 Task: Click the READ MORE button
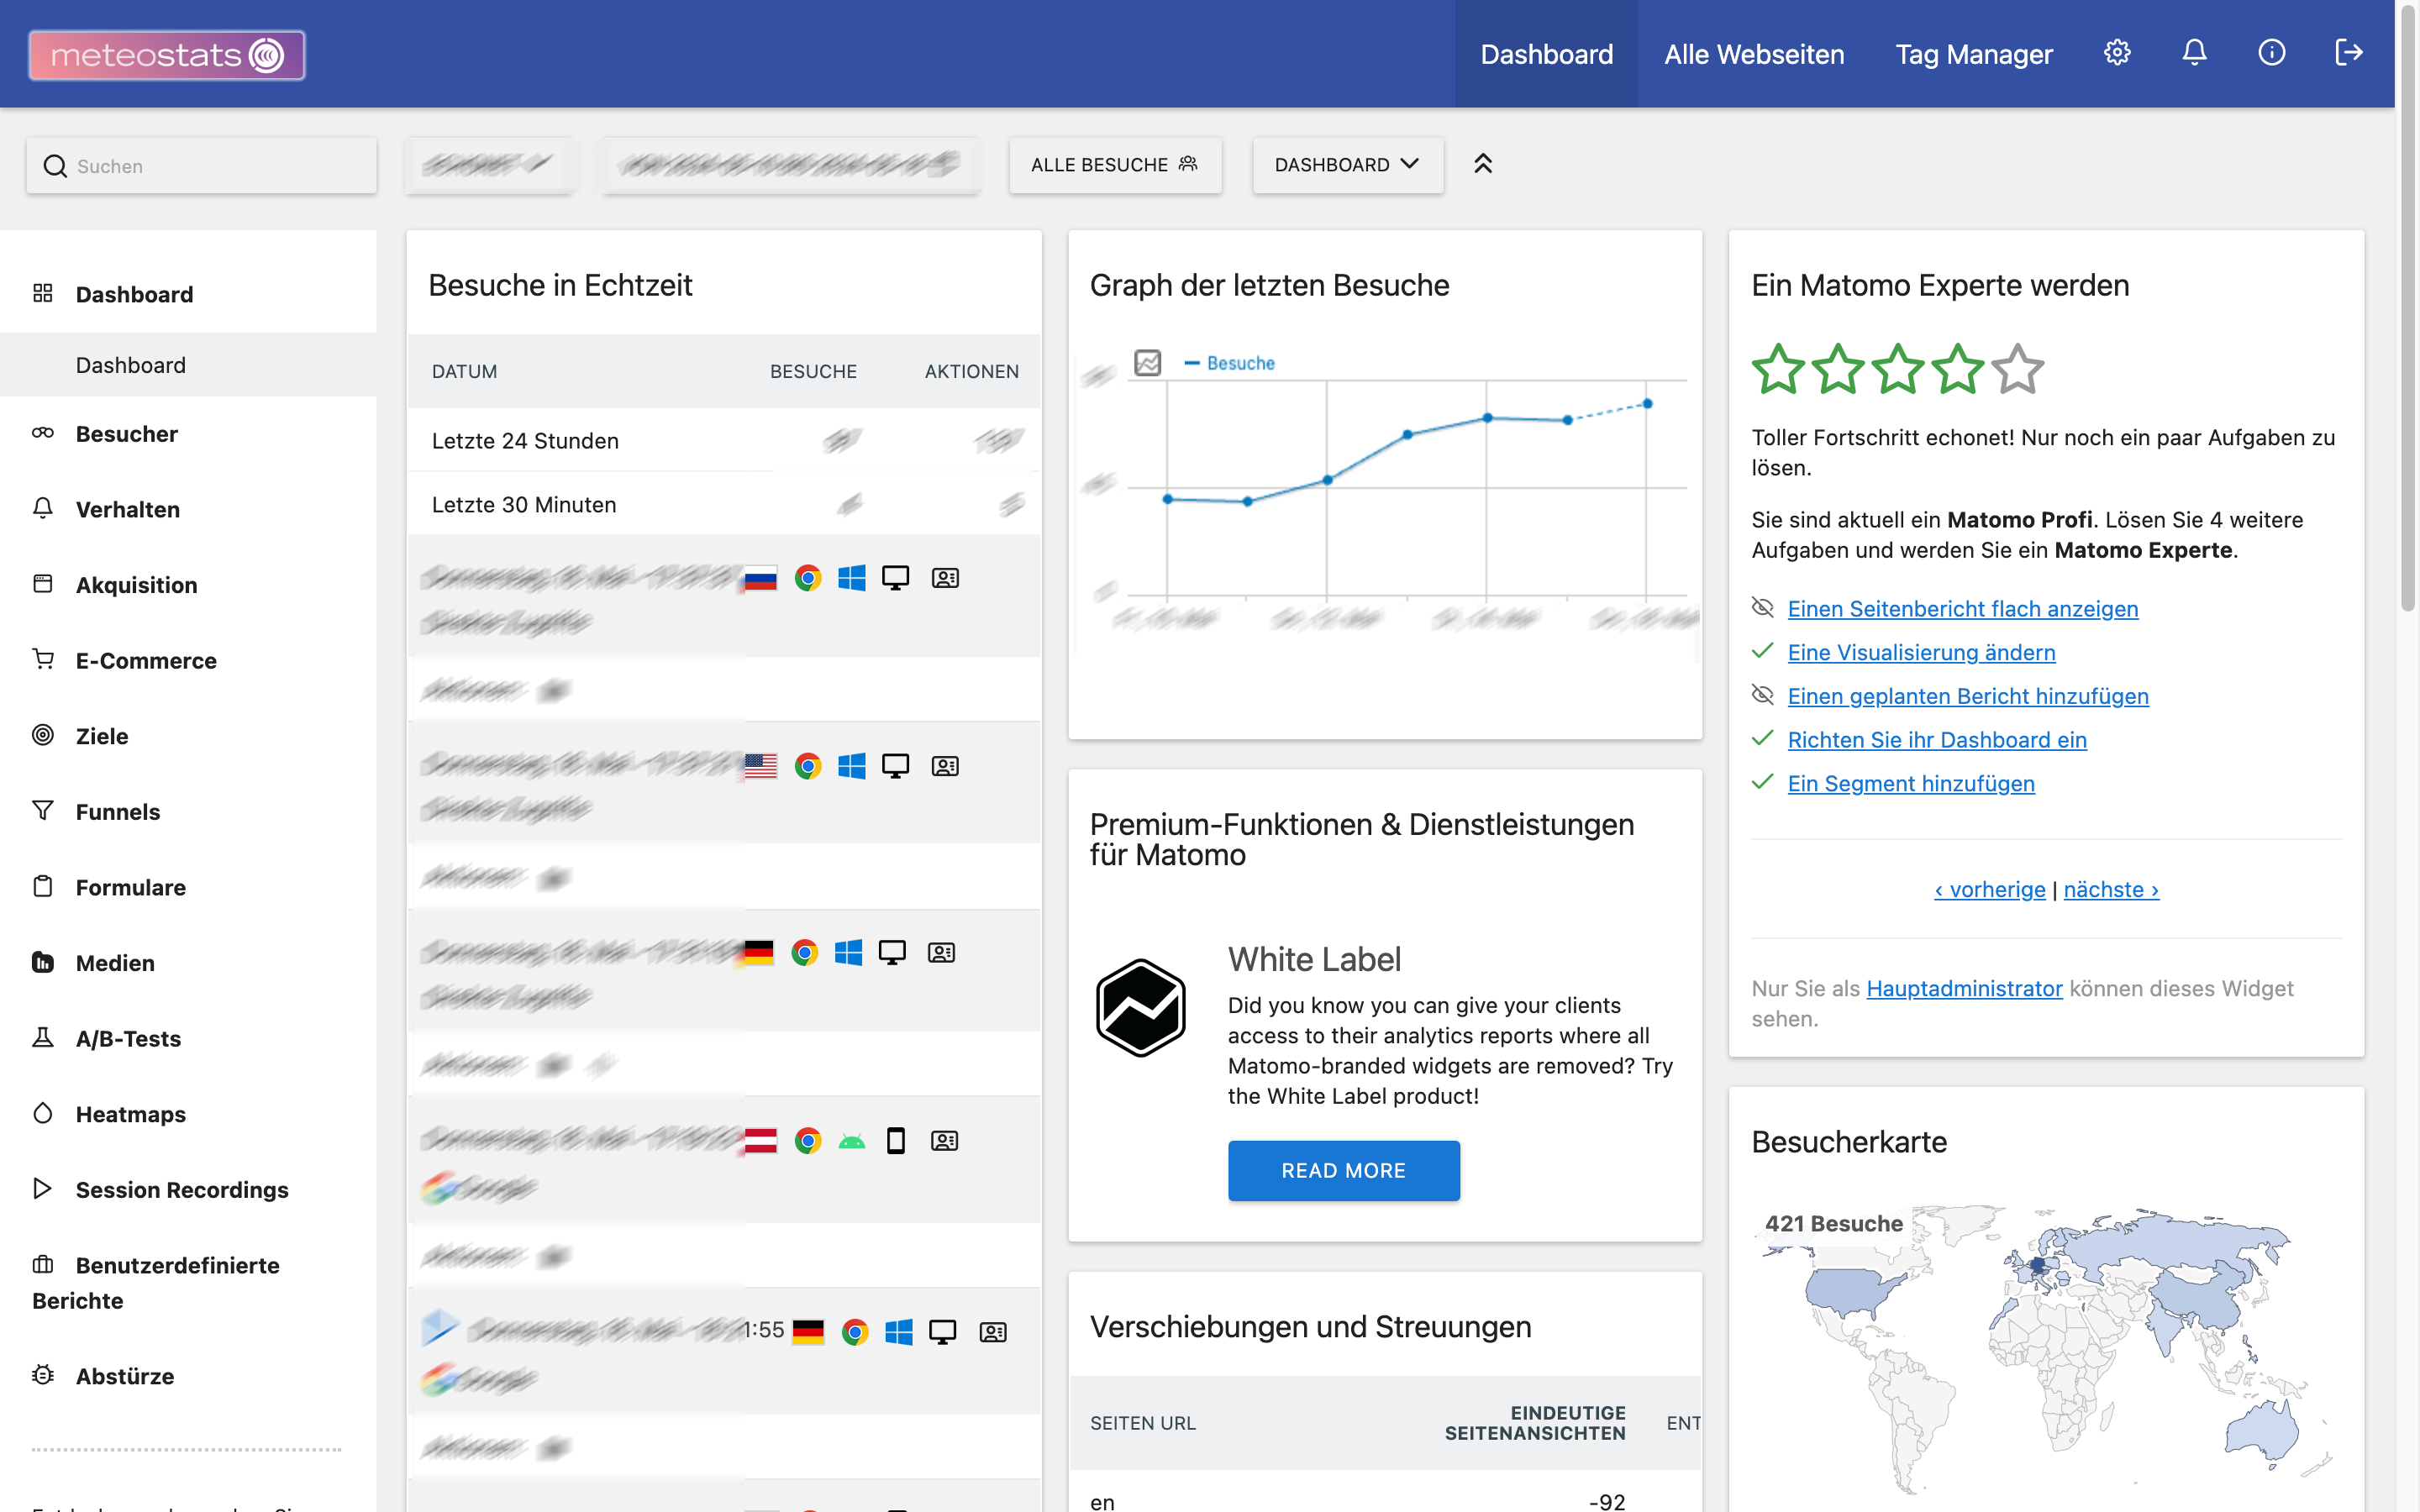(x=1343, y=1170)
